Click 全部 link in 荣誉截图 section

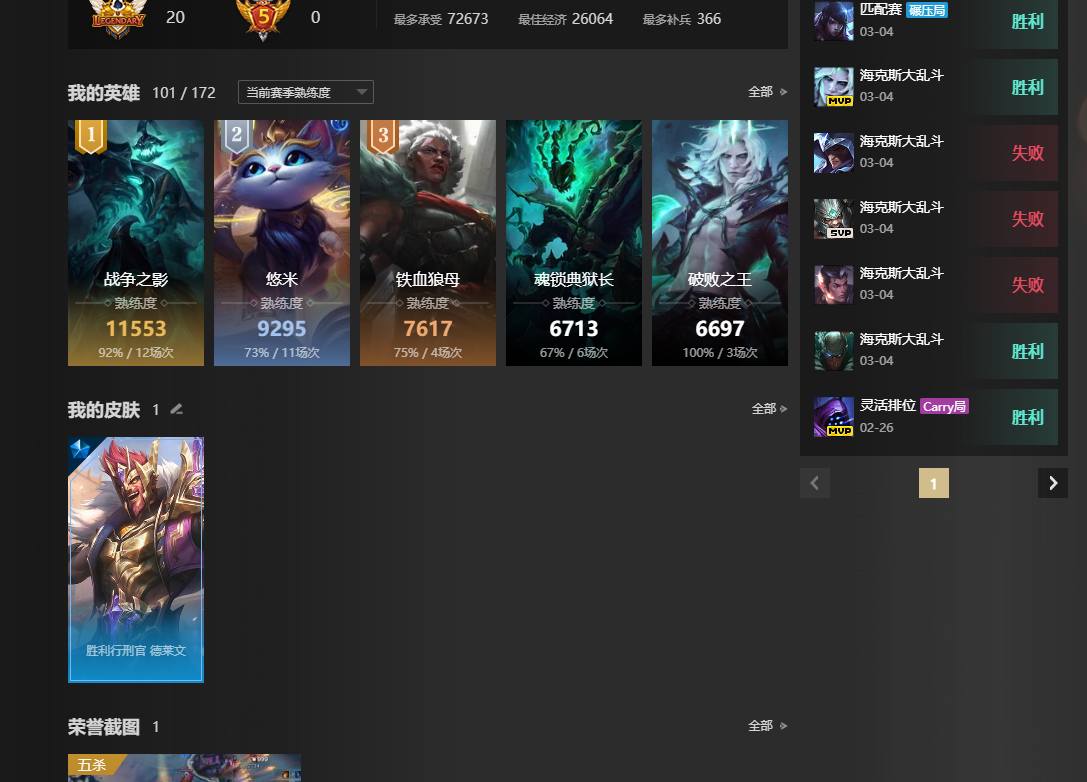(767, 726)
